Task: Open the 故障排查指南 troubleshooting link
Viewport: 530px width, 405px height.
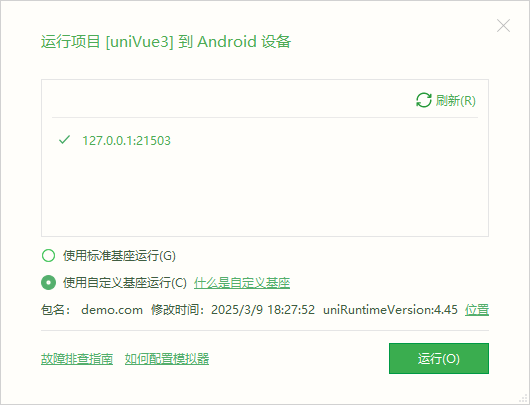Action: [77, 359]
